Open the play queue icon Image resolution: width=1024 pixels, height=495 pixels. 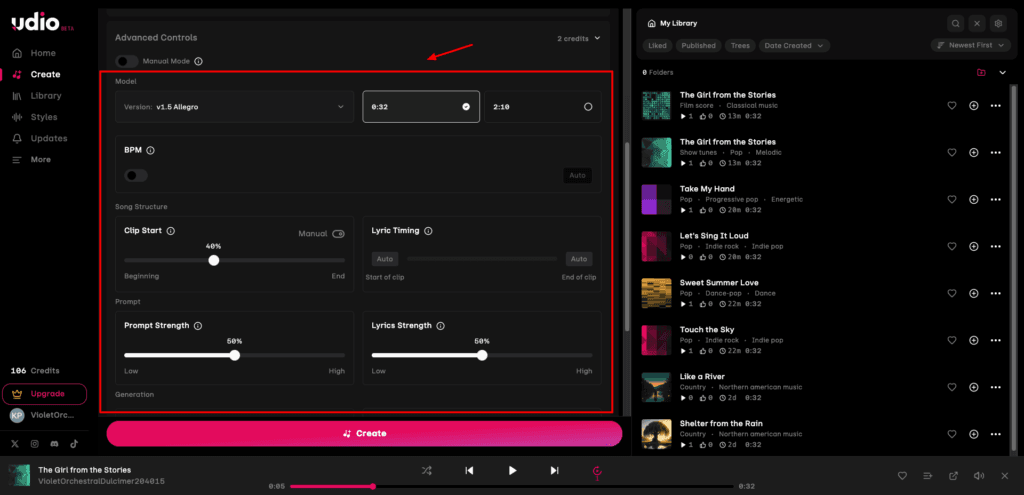(927, 476)
